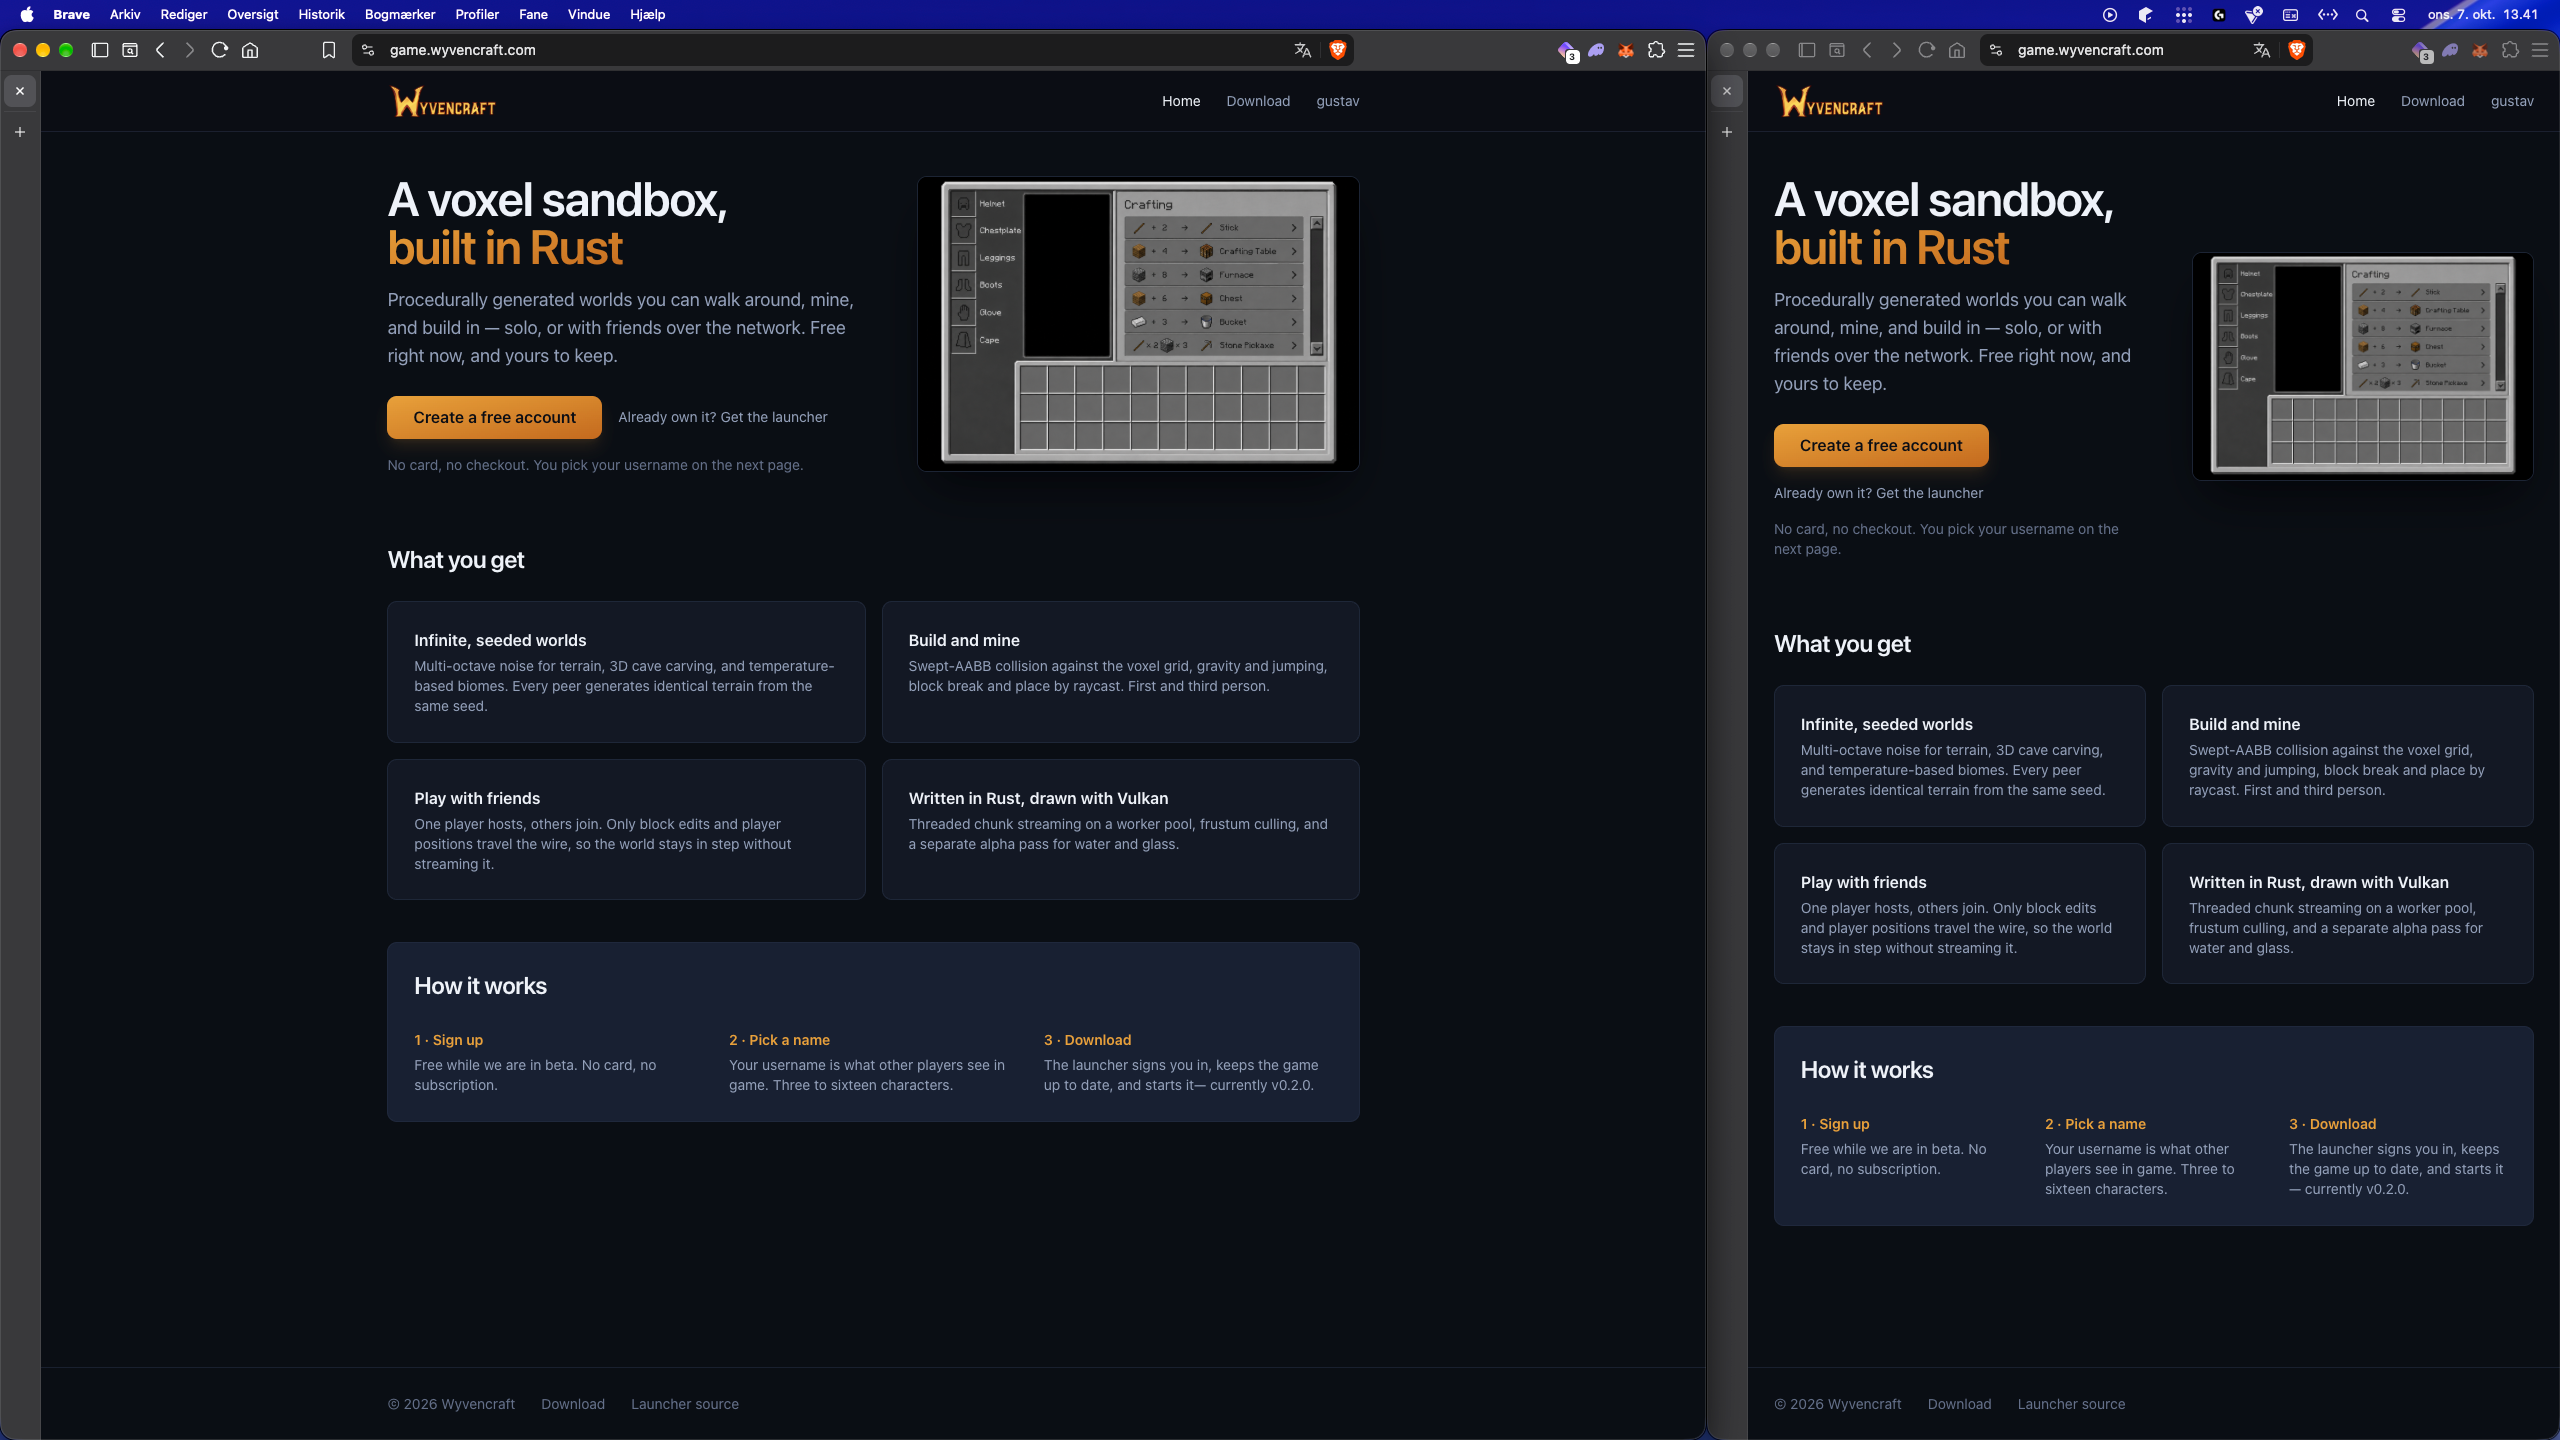The width and height of the screenshot is (2560, 1440).
Task: Close the vertical tab in left window
Action: point(20,91)
